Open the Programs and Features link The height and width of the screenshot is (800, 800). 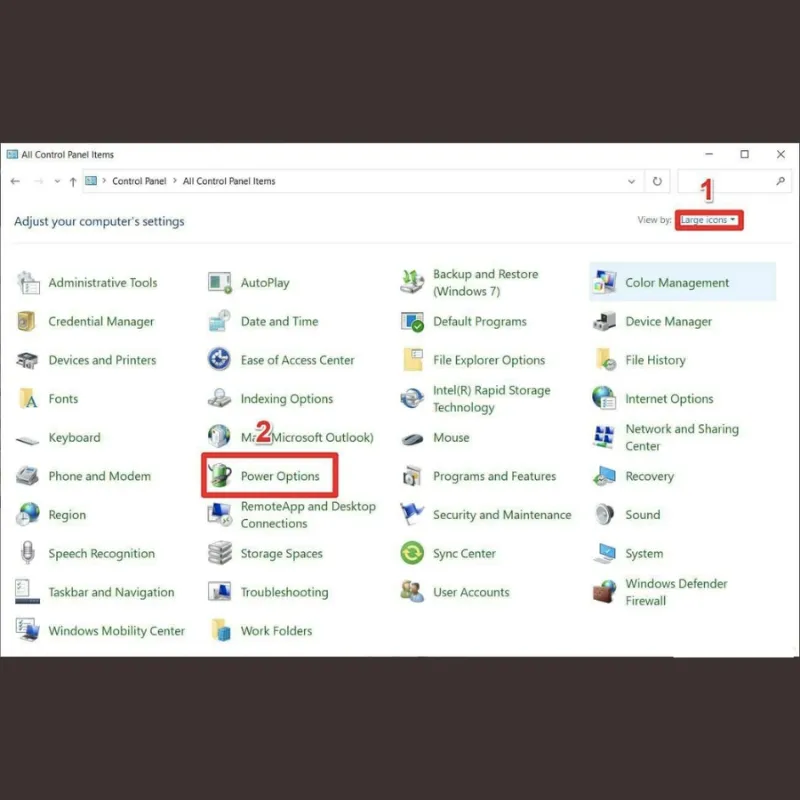point(494,476)
